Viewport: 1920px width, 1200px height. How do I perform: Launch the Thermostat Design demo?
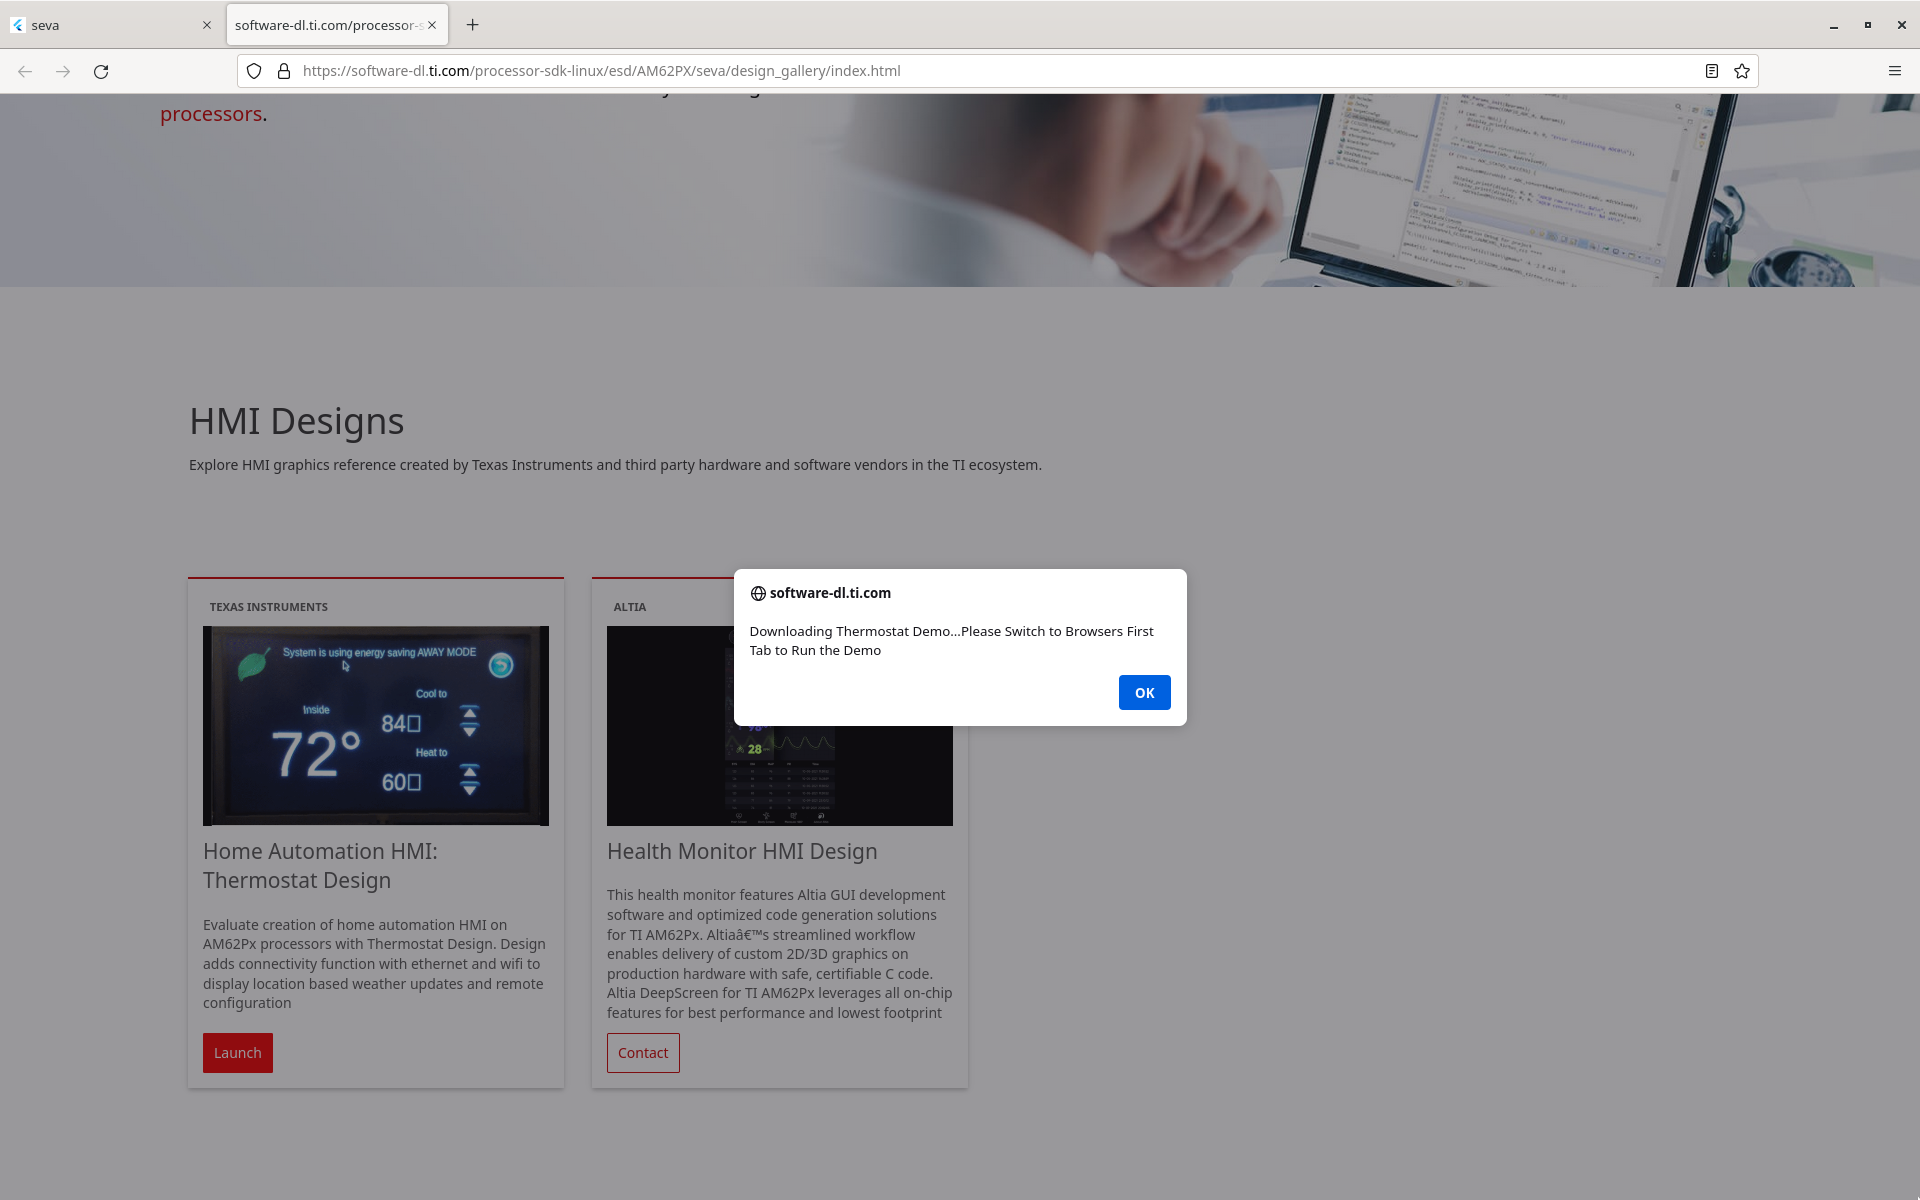pos(237,1052)
